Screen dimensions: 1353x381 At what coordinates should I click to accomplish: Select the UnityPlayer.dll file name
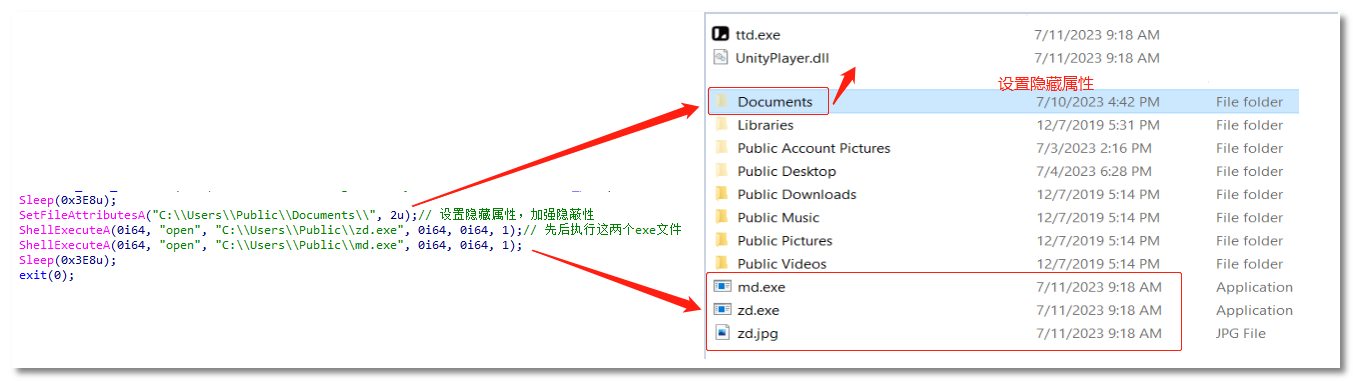[782, 57]
